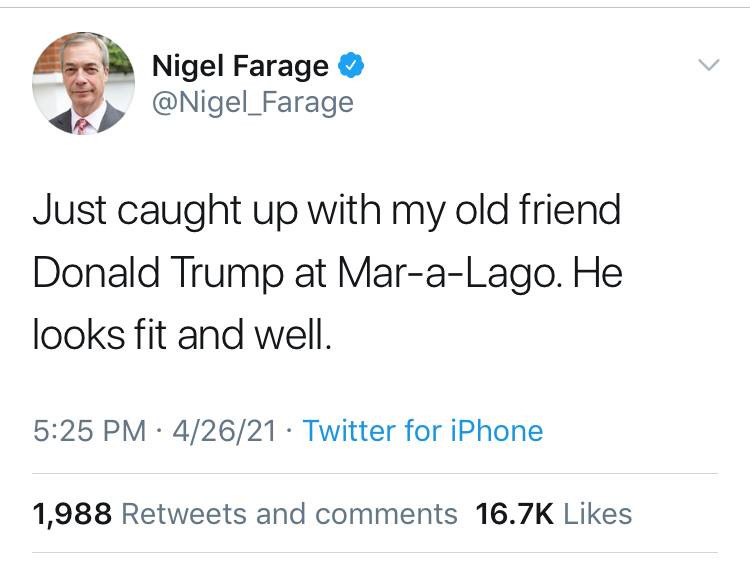Open the 1,988 retweet count

(72, 514)
